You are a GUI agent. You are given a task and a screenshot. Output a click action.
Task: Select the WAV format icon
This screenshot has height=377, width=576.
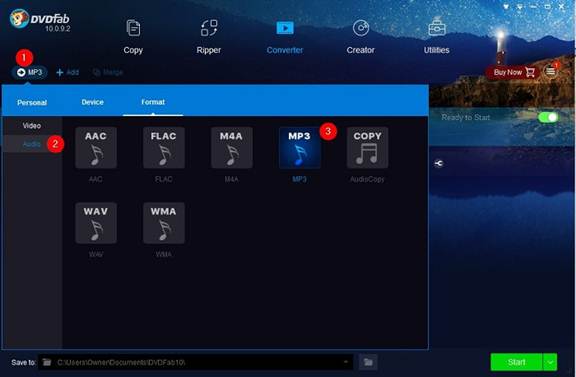coord(96,223)
